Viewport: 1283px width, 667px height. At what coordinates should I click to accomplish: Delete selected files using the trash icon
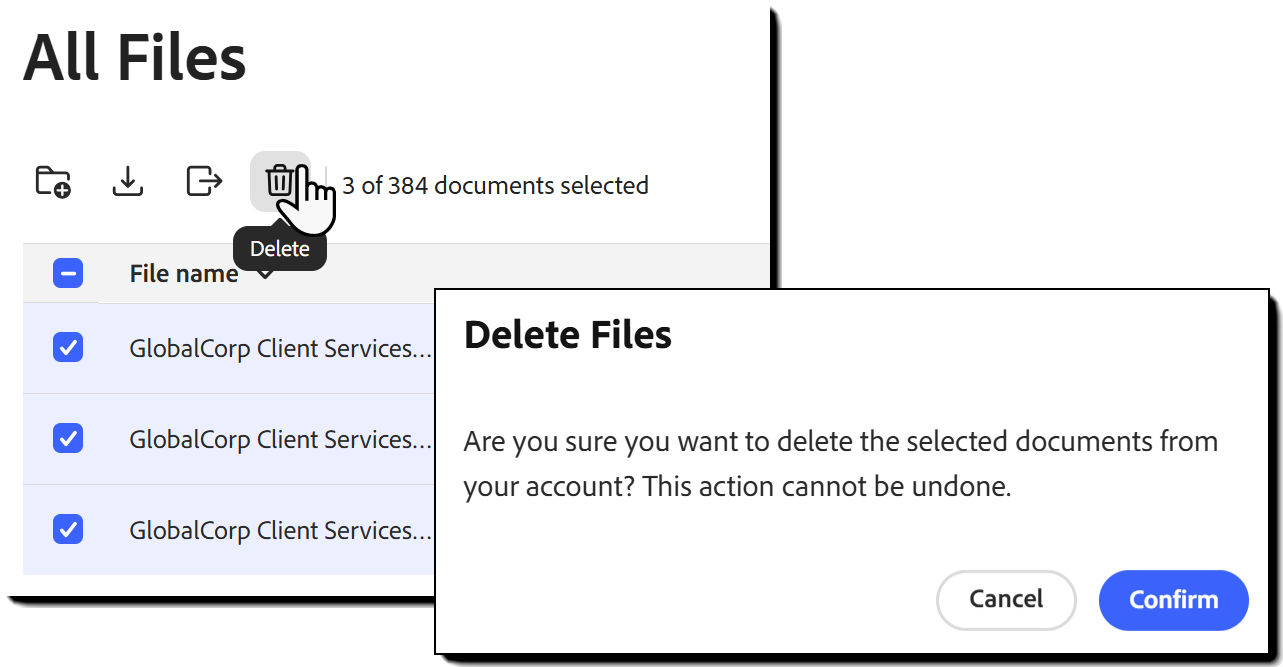(280, 181)
